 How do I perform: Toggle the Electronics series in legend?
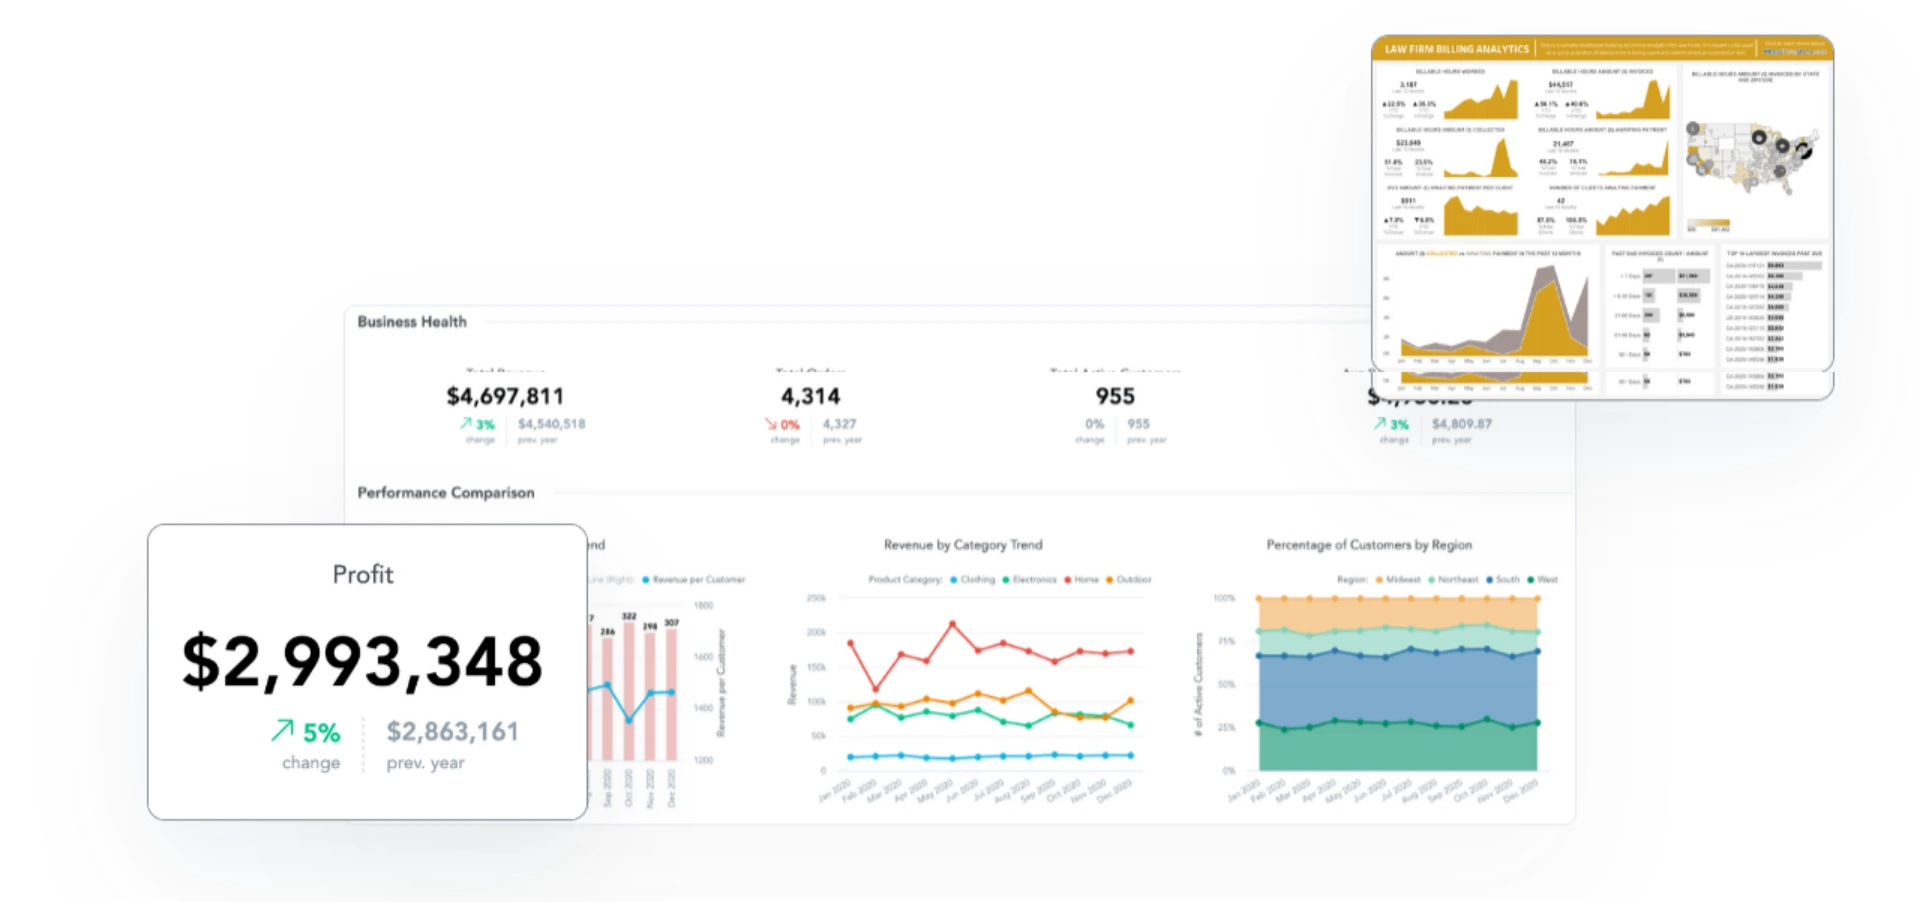tap(1029, 579)
